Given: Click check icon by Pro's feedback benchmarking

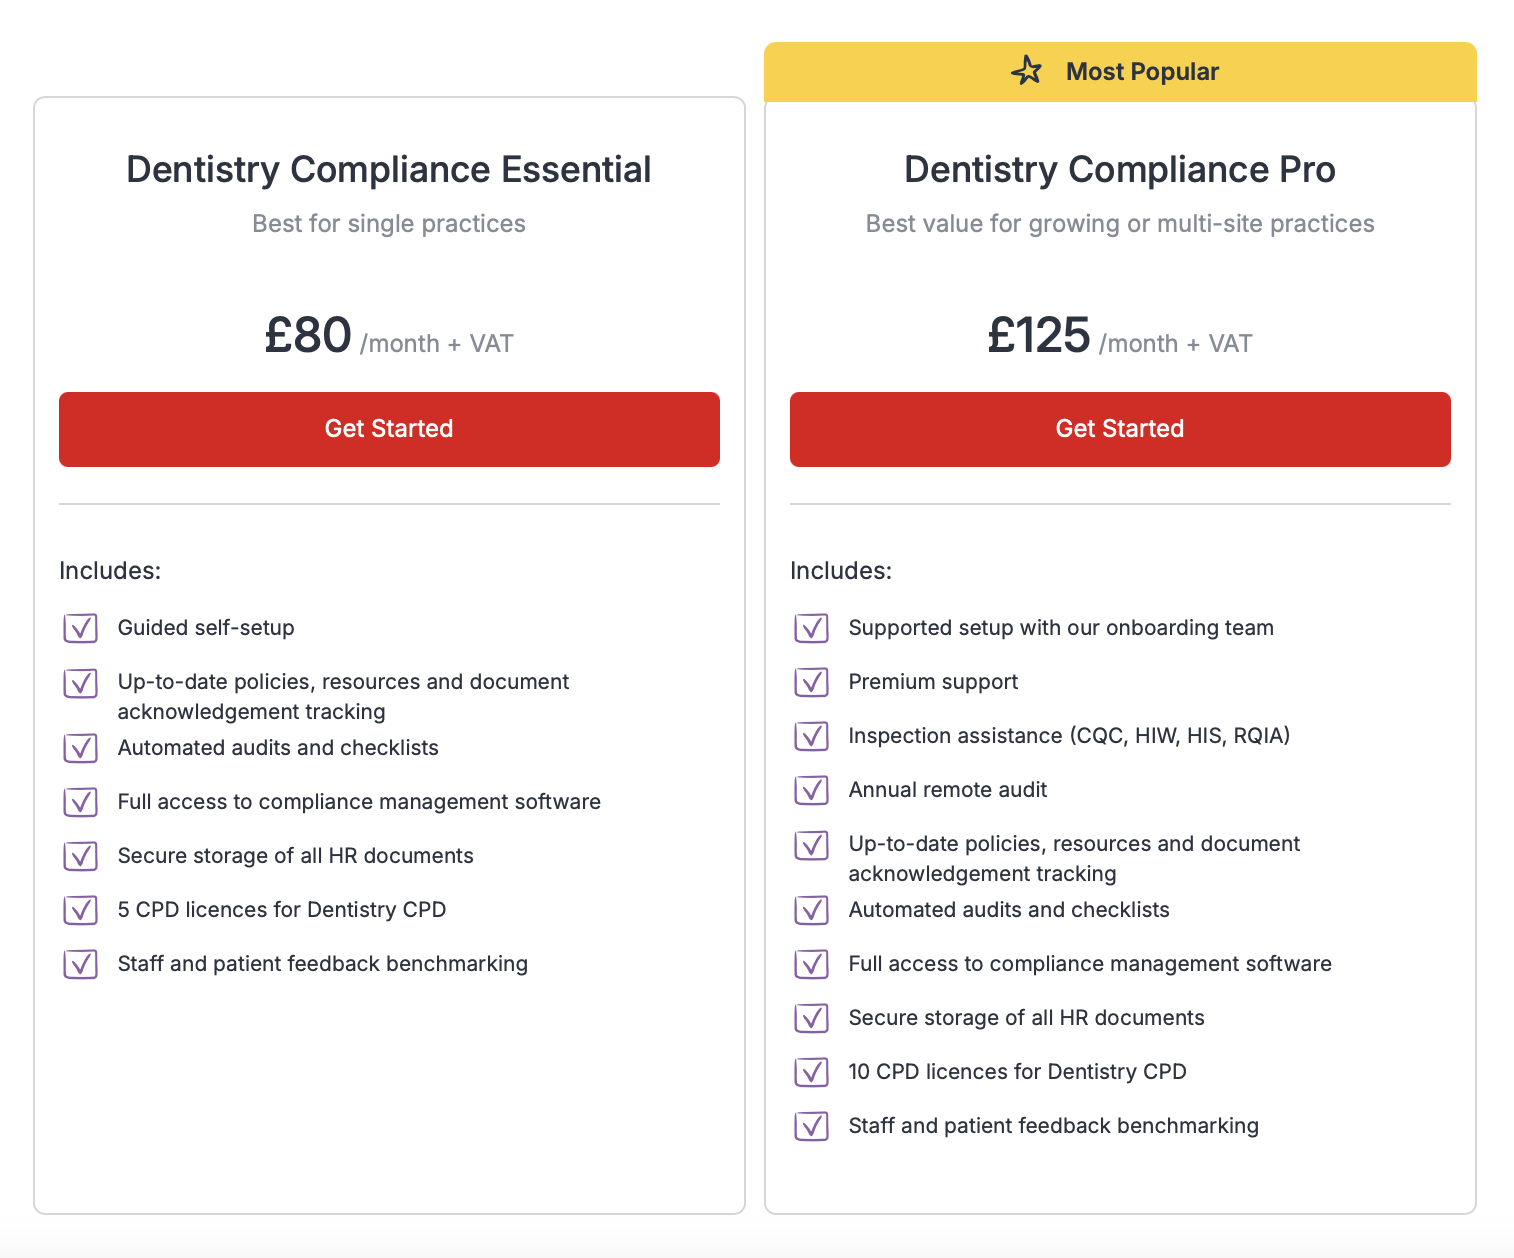Looking at the screenshot, I should point(811,1126).
